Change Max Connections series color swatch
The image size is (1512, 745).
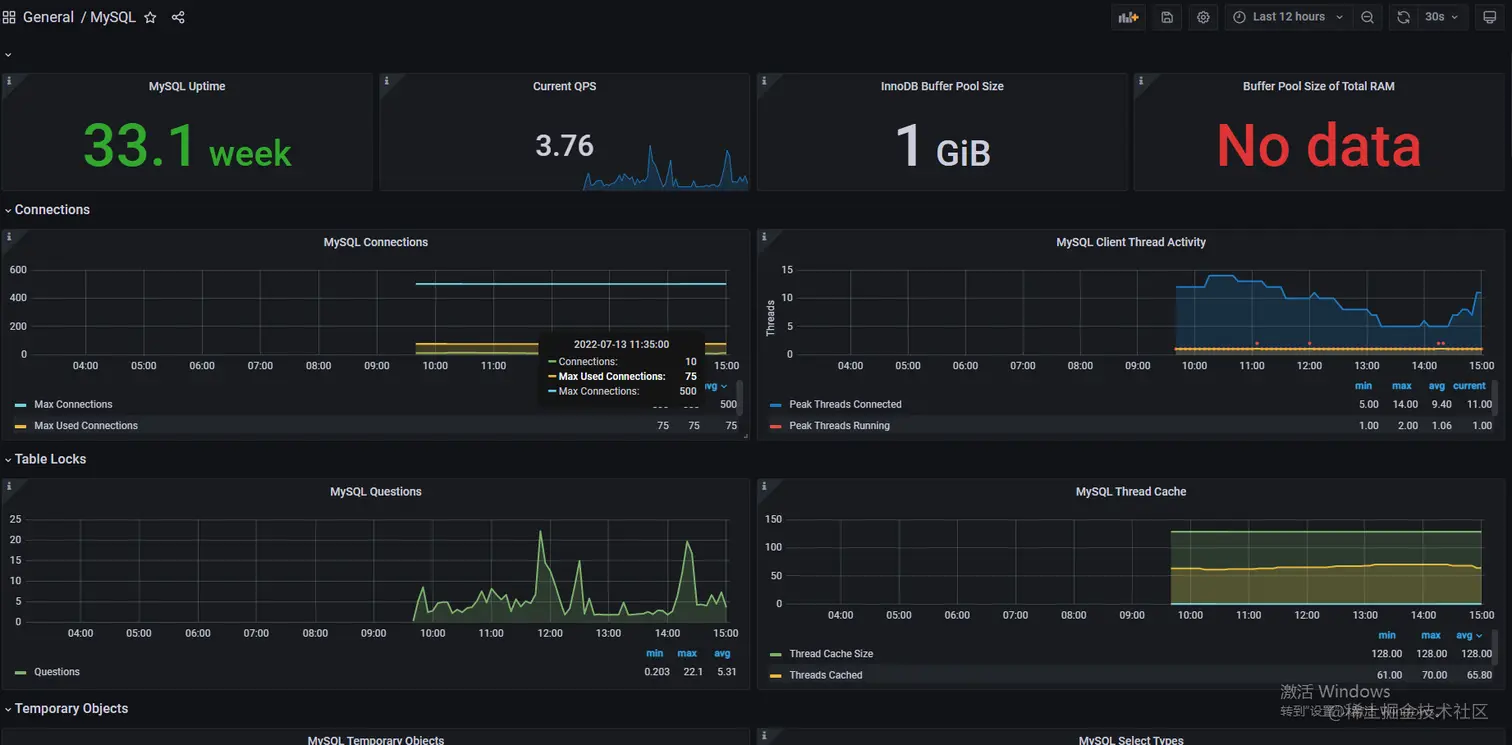(21, 405)
